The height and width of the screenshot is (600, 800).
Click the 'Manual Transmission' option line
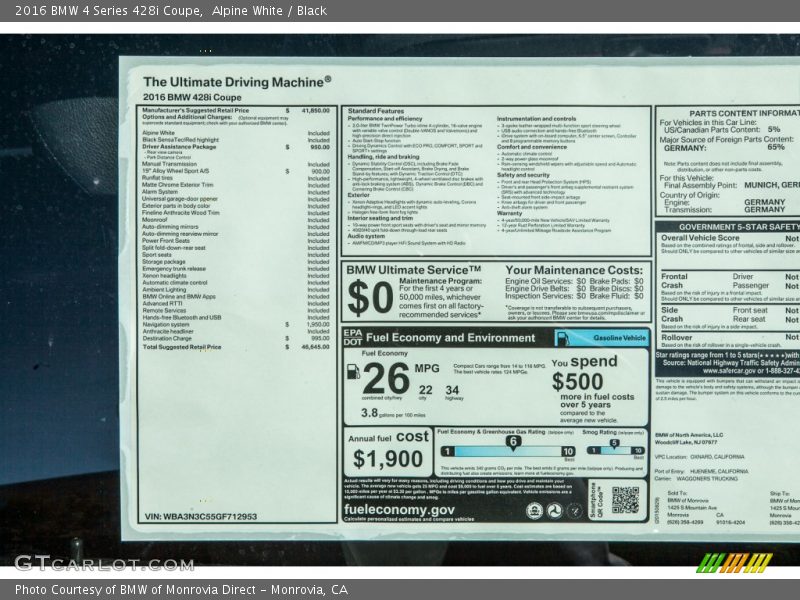(x=169, y=164)
